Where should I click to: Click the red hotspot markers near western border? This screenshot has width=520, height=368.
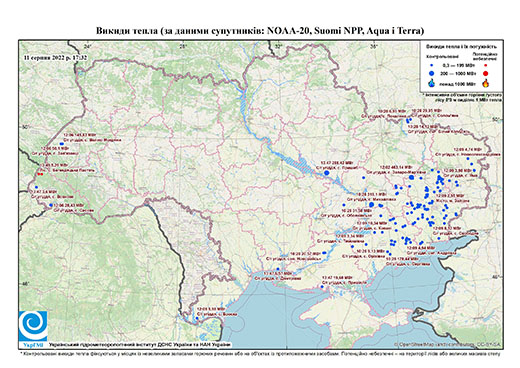pos(40,174)
